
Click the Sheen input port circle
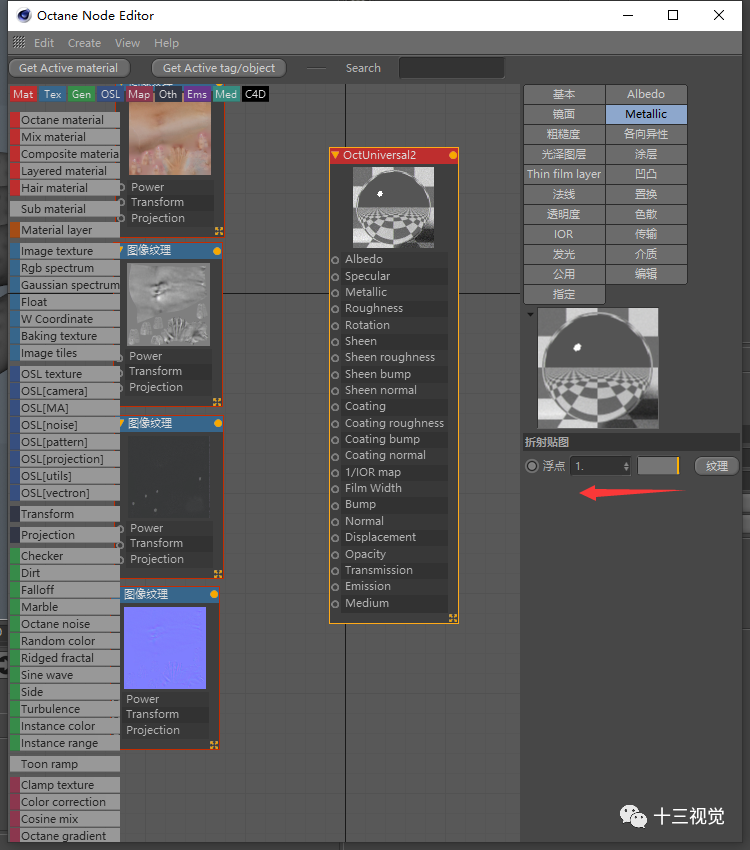click(x=335, y=342)
